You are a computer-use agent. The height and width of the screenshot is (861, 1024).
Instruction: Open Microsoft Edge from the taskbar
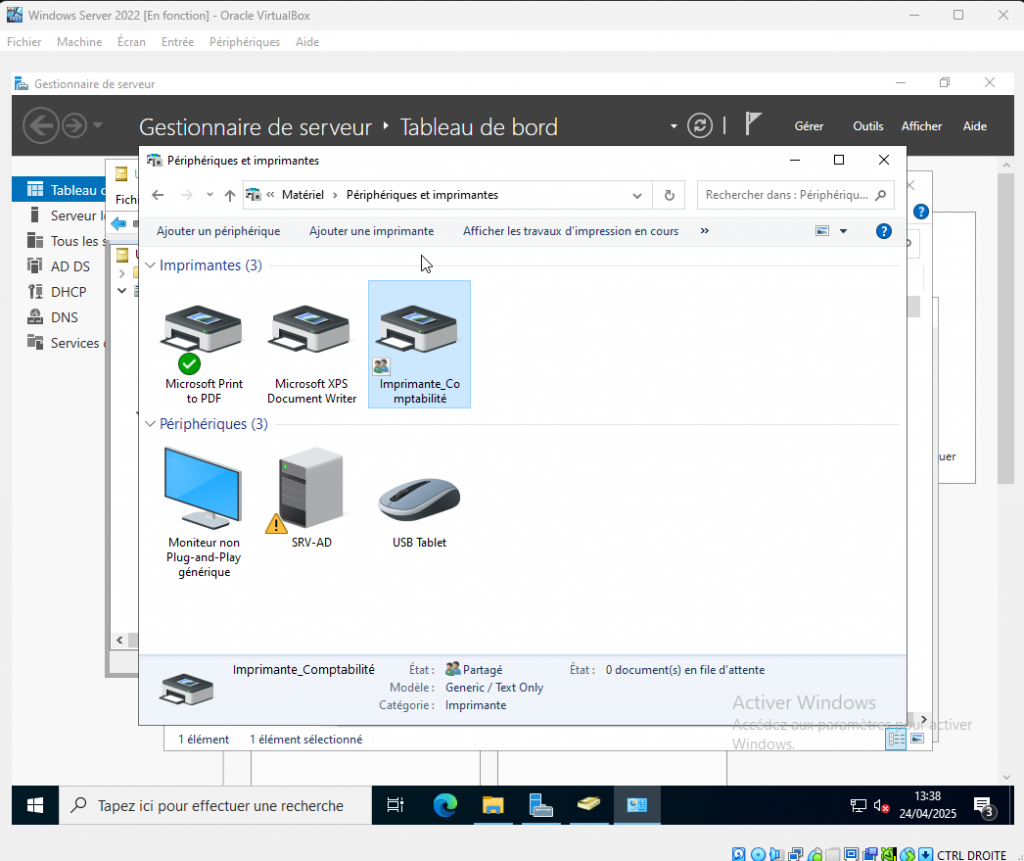(x=445, y=805)
